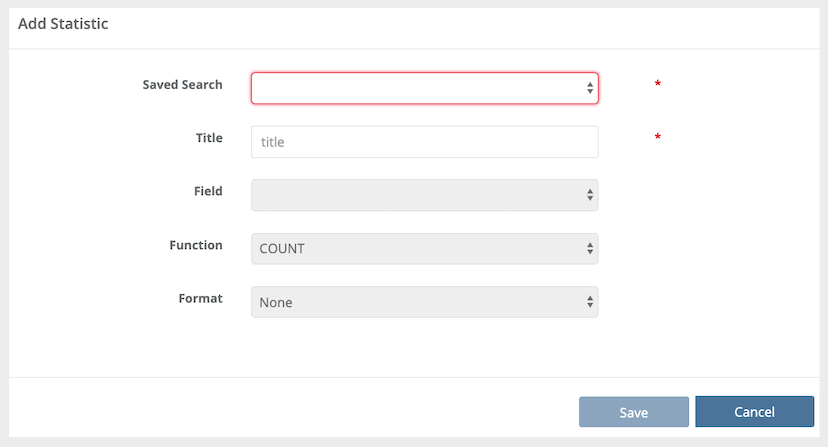Expand the Field dropdown
Viewport: 828px width, 447px height.
(x=424, y=195)
